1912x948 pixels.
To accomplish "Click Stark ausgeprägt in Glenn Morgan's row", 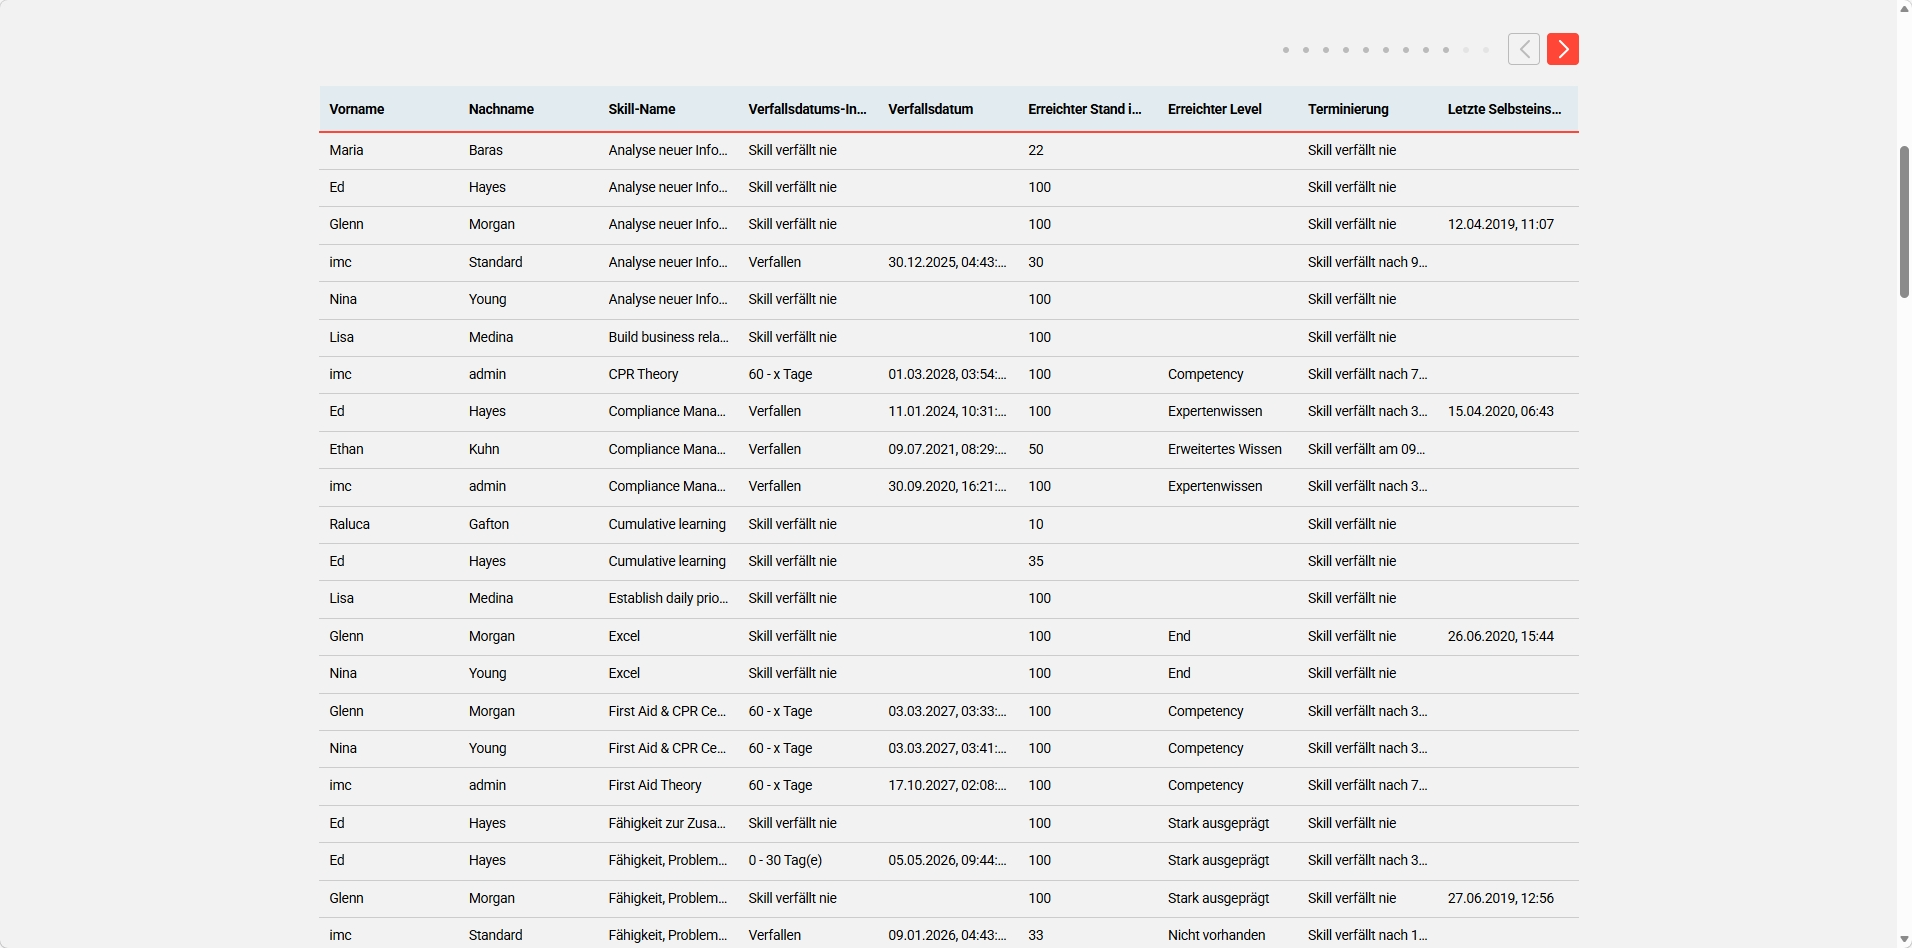I will (x=1218, y=898).
